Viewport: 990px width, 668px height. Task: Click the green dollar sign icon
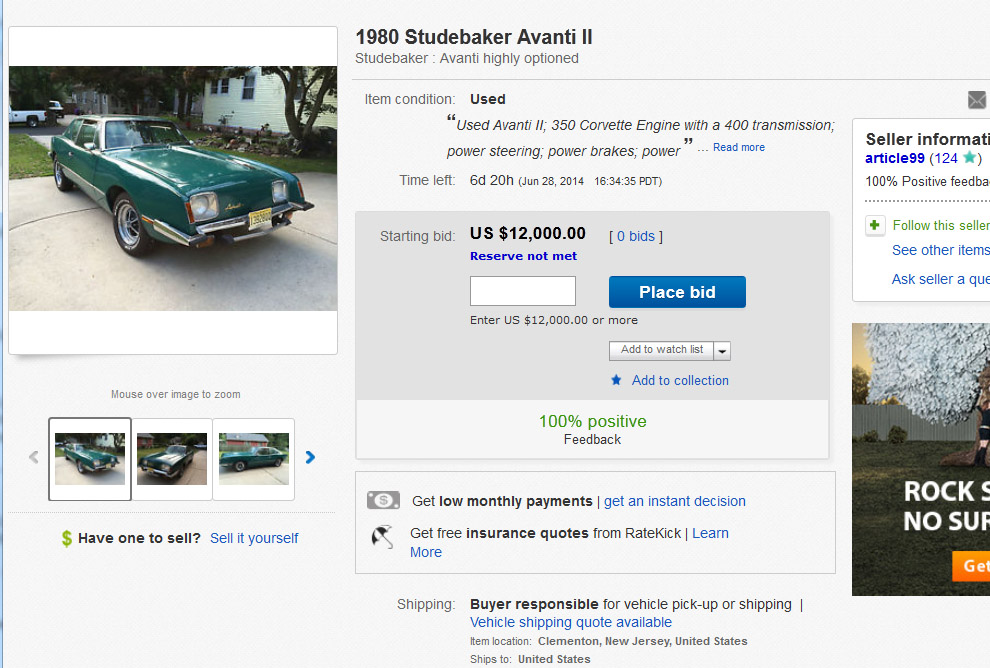tap(66, 538)
